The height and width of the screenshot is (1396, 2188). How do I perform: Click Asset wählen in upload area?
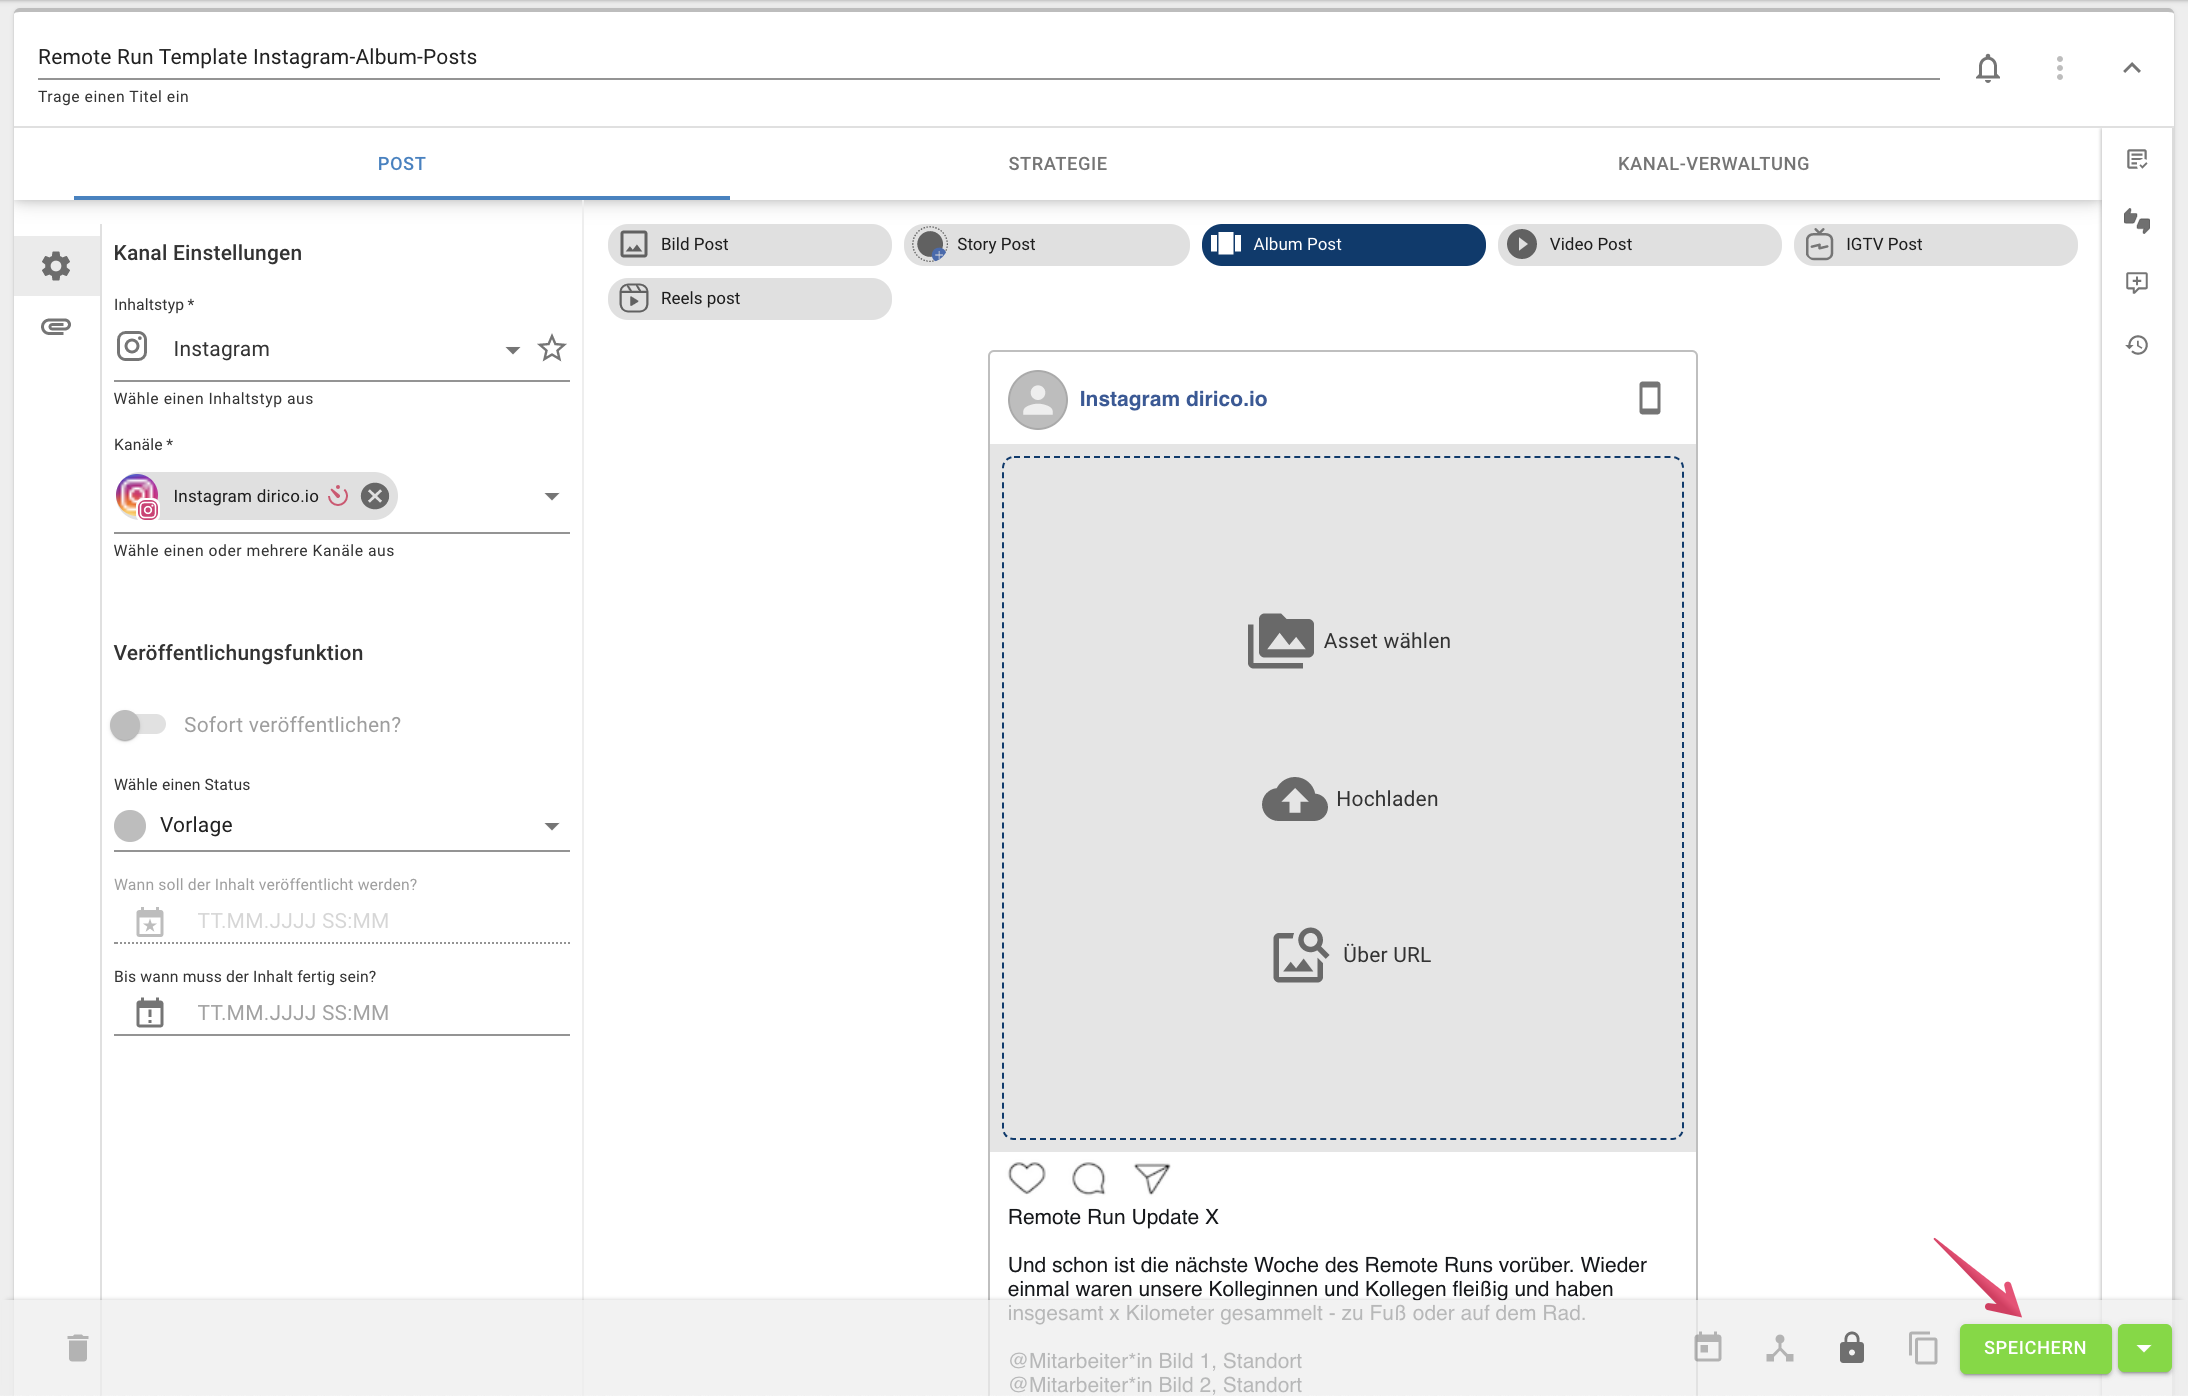[1348, 641]
